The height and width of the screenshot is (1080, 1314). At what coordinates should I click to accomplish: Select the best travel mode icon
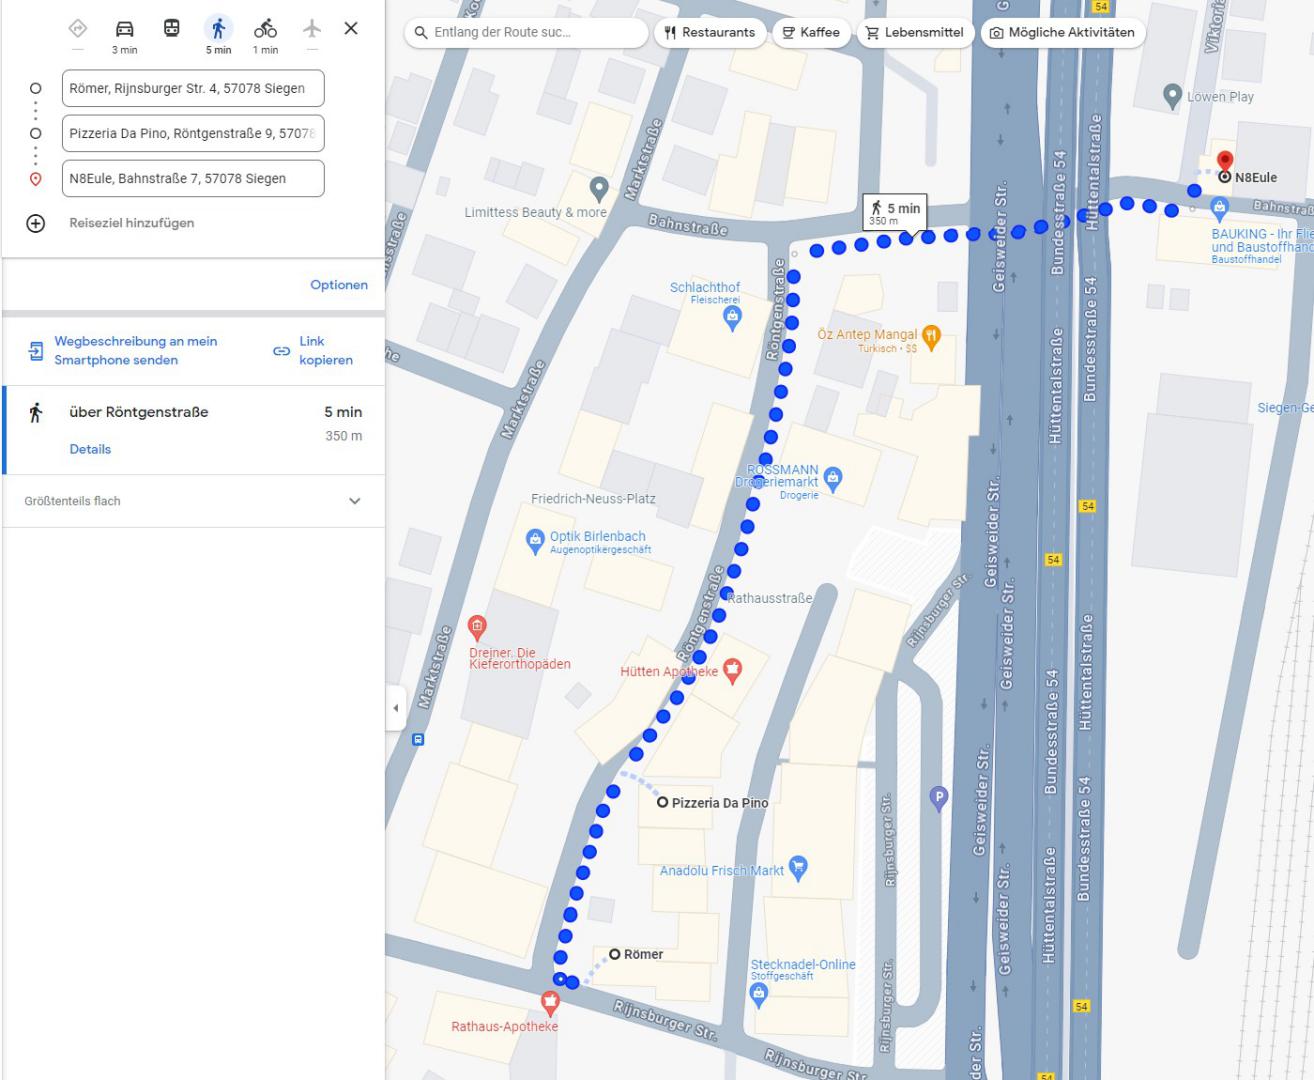pos(78,28)
